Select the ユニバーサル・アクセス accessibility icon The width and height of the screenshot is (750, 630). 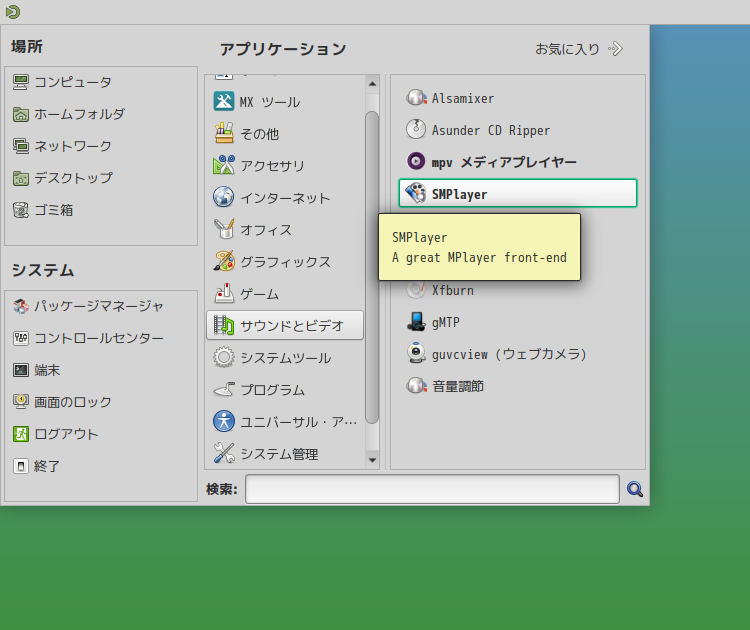[224, 421]
